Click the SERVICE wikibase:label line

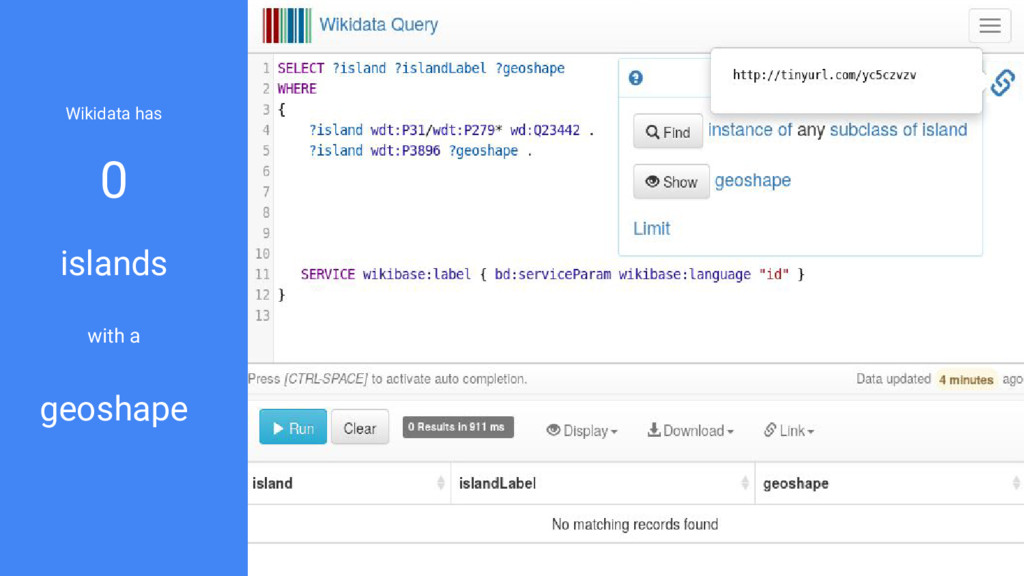(x=552, y=274)
